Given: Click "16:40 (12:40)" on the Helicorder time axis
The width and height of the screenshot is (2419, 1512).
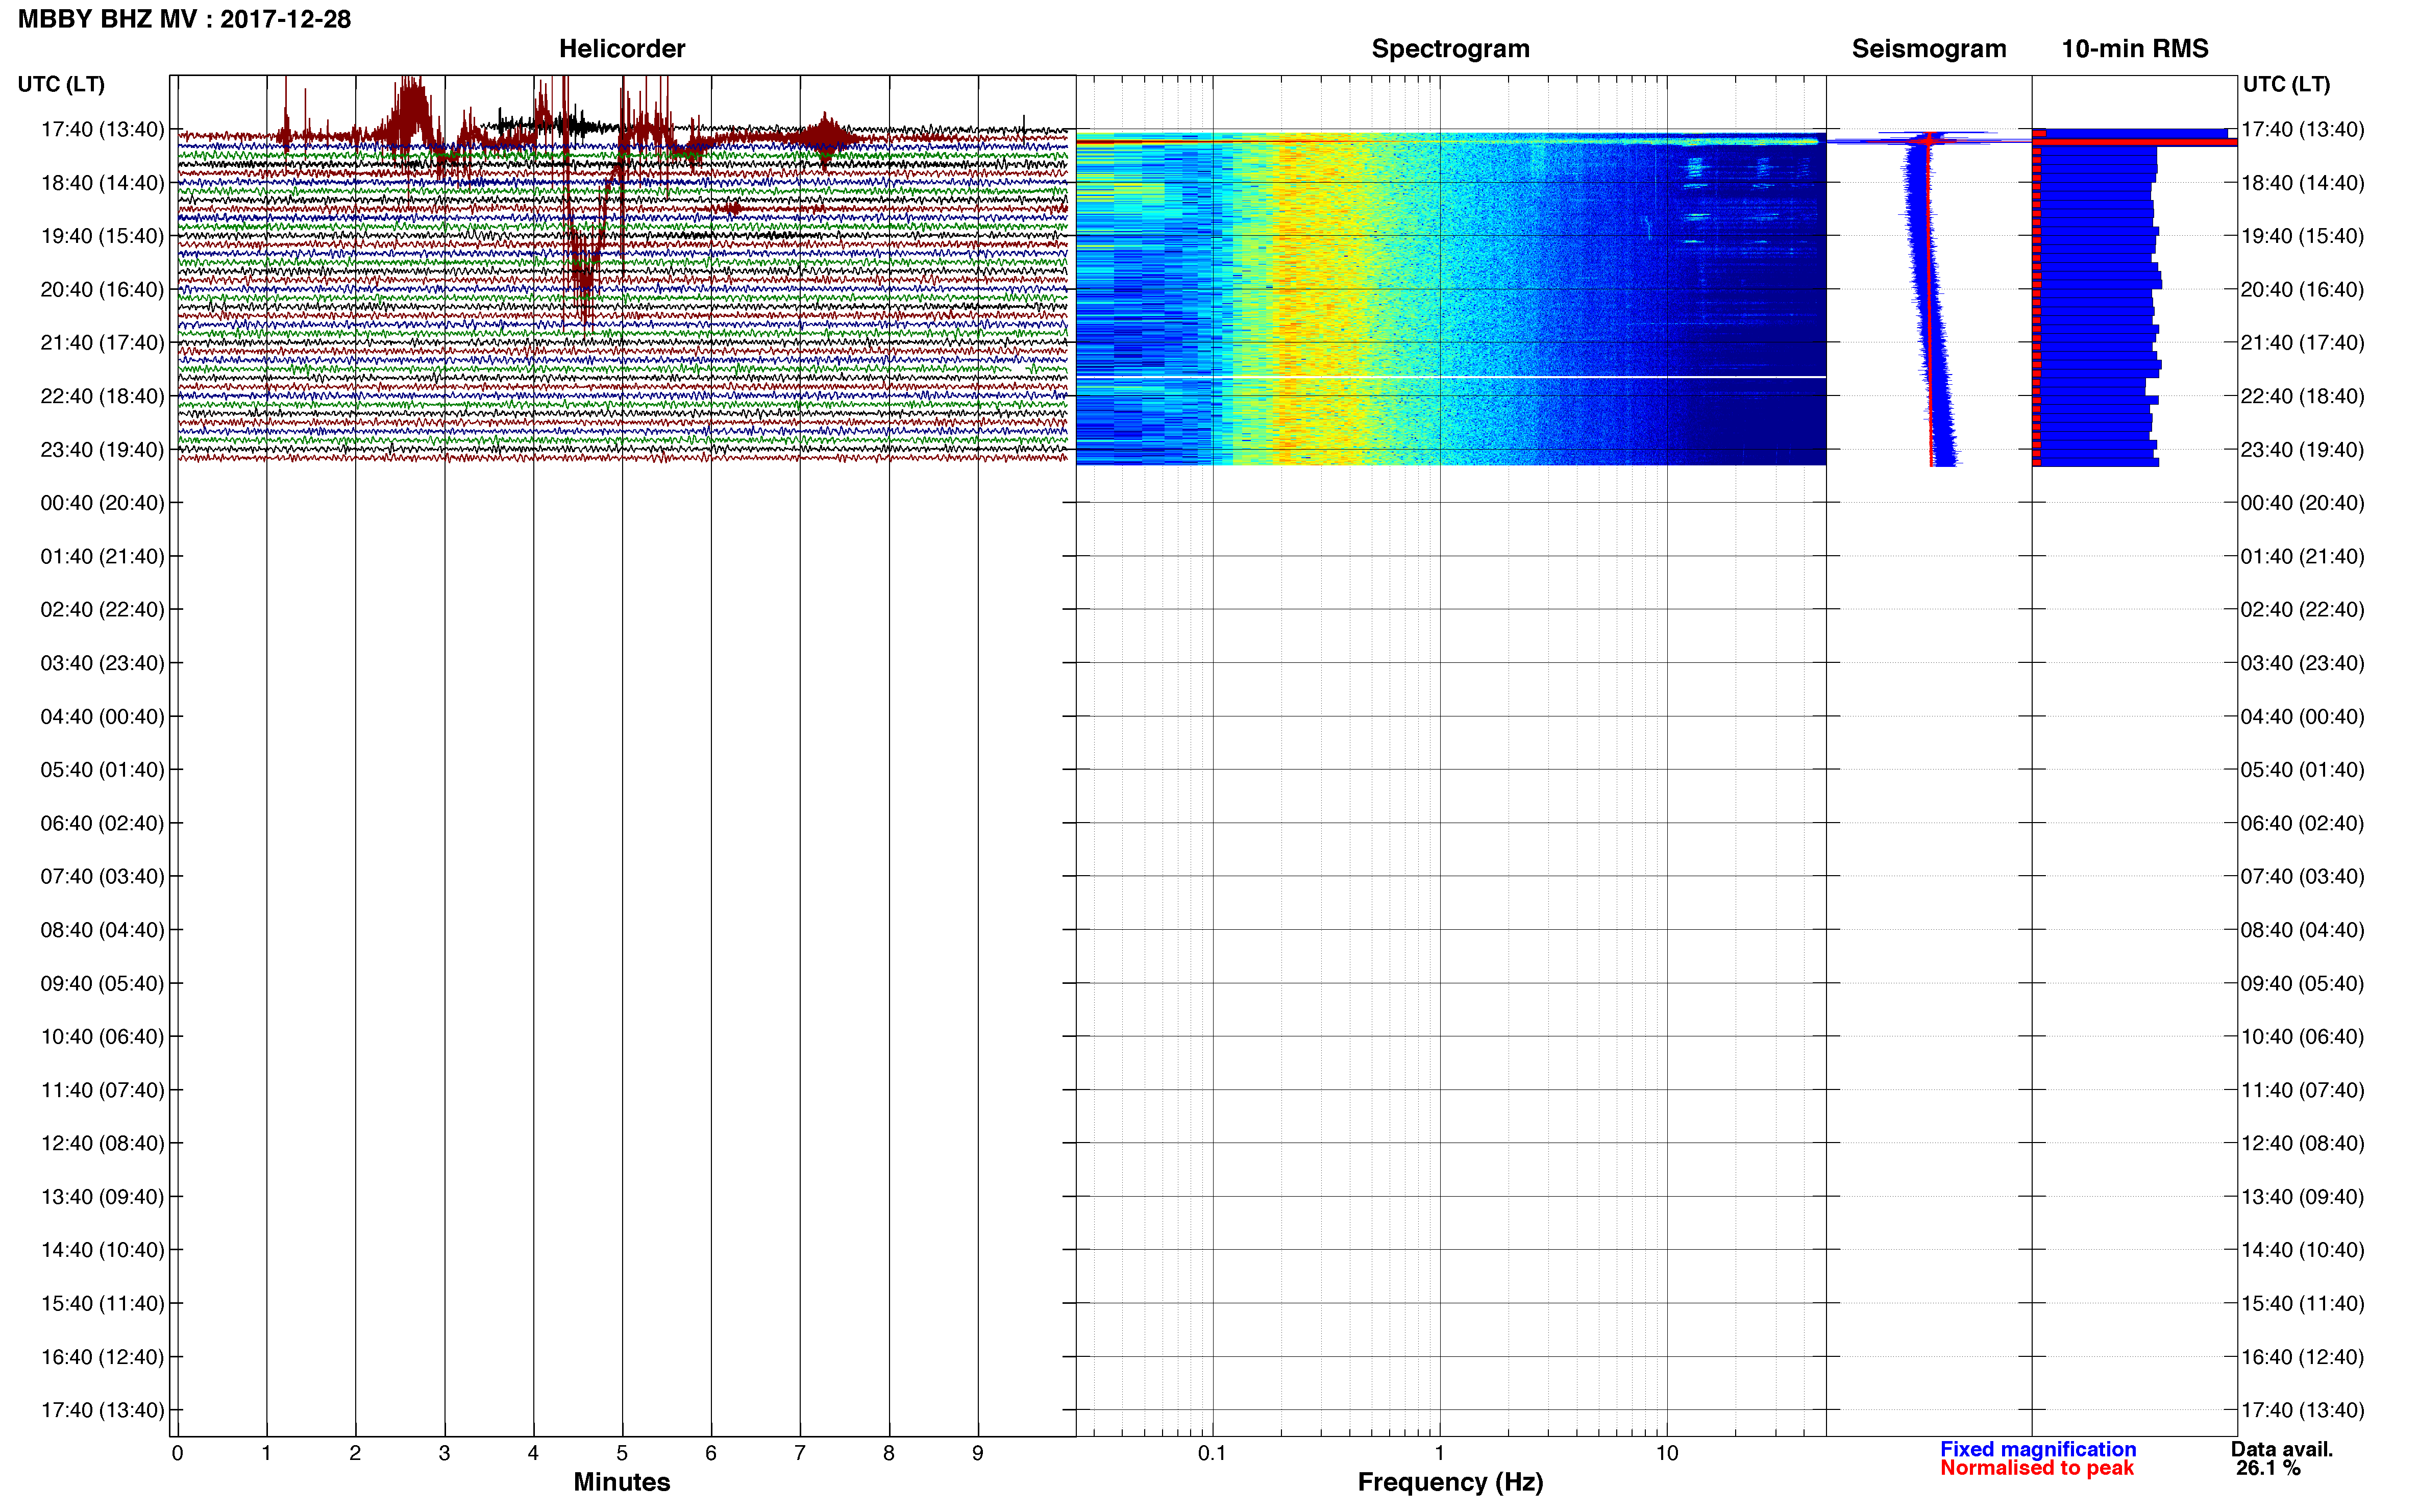Looking at the screenshot, I should (102, 1356).
